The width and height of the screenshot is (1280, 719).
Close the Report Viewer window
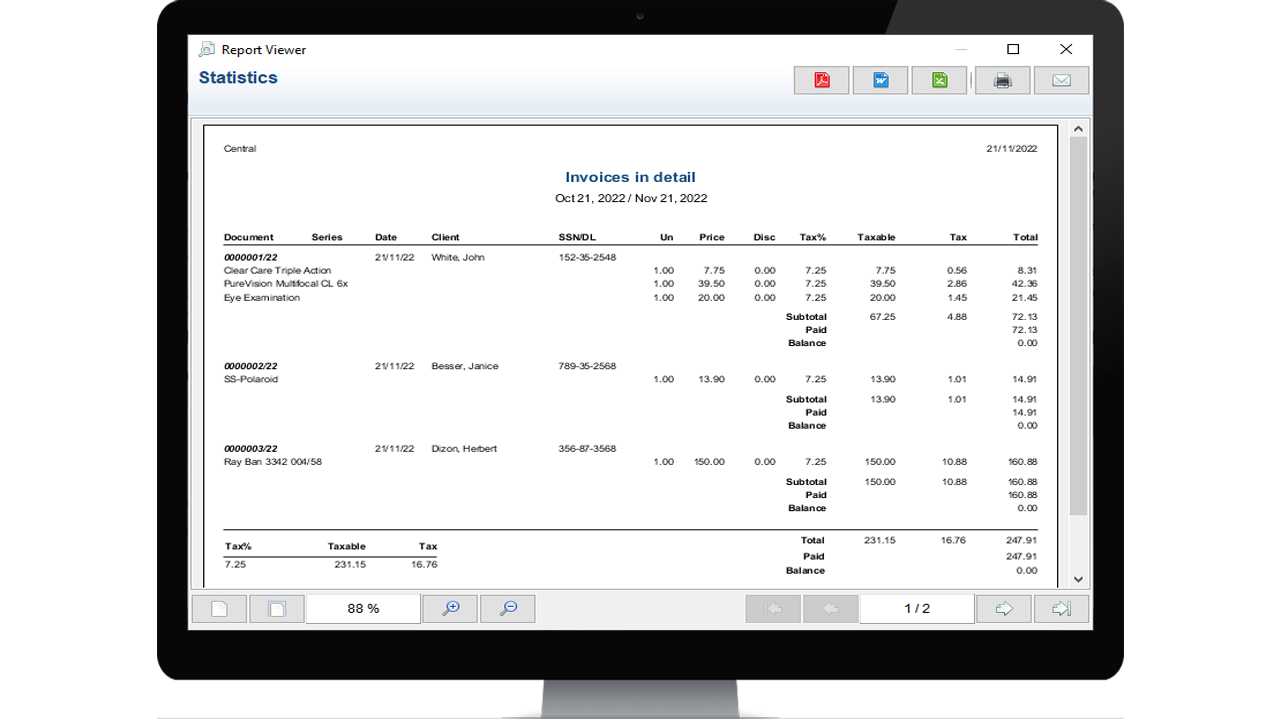[x=1066, y=49]
